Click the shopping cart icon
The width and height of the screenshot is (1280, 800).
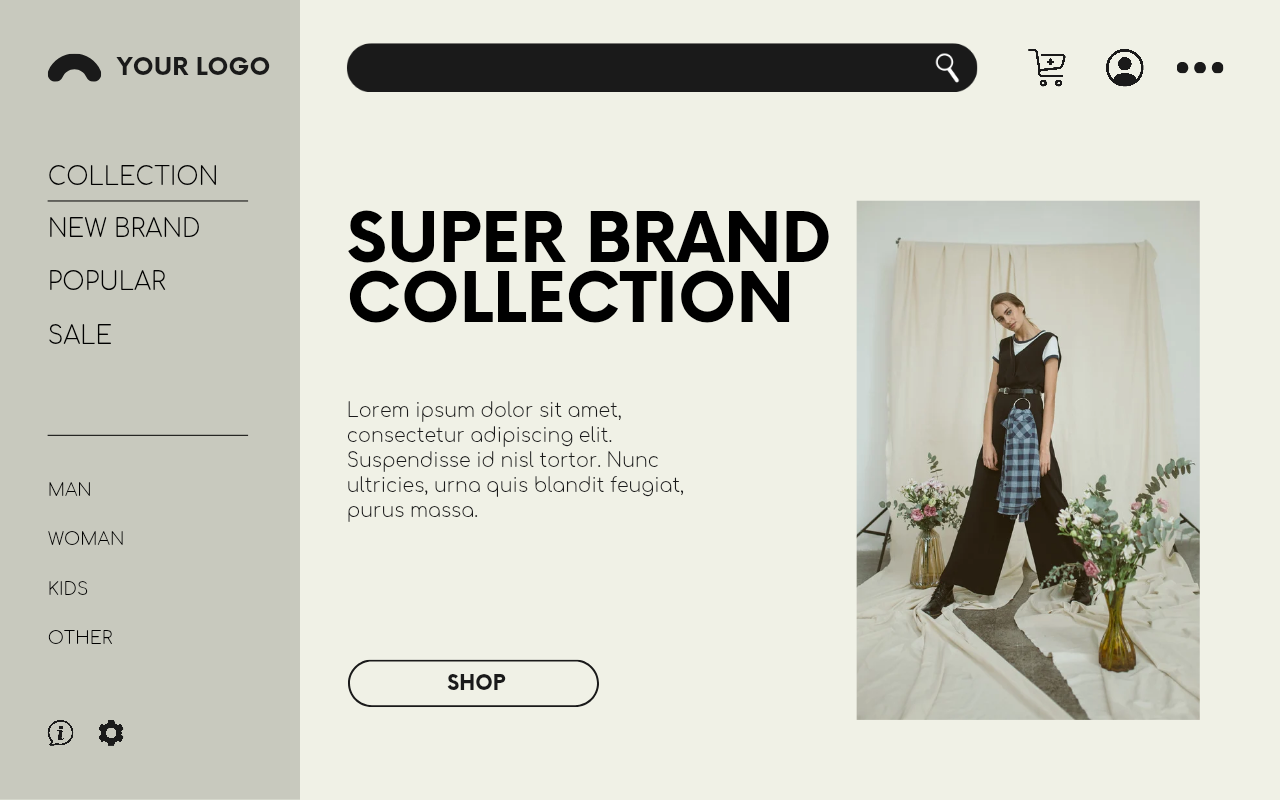1047,68
